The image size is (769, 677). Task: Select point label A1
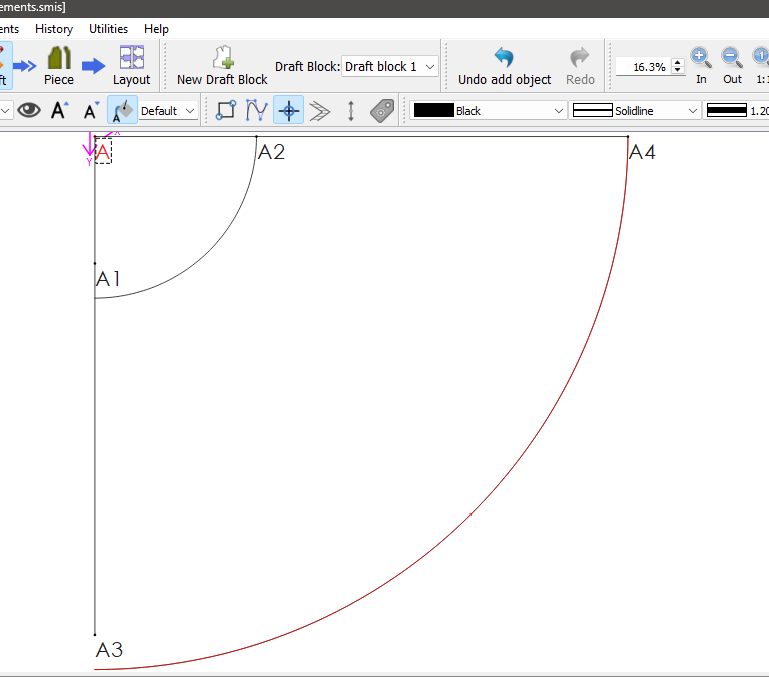coord(108,279)
